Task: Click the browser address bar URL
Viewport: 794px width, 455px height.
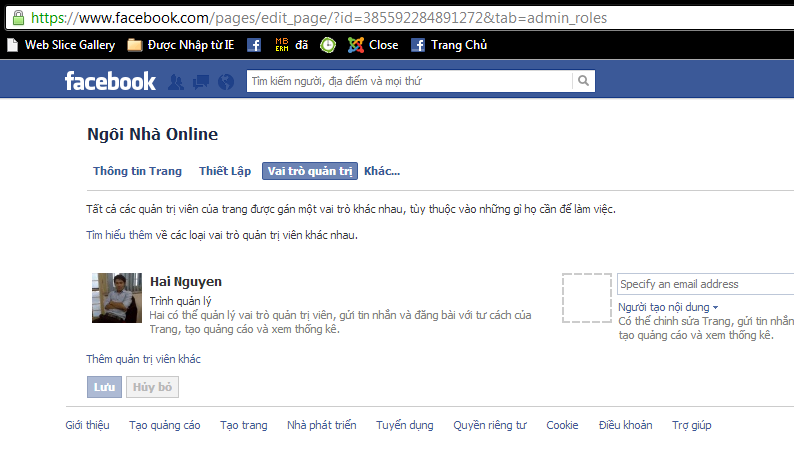Action: [x=319, y=18]
